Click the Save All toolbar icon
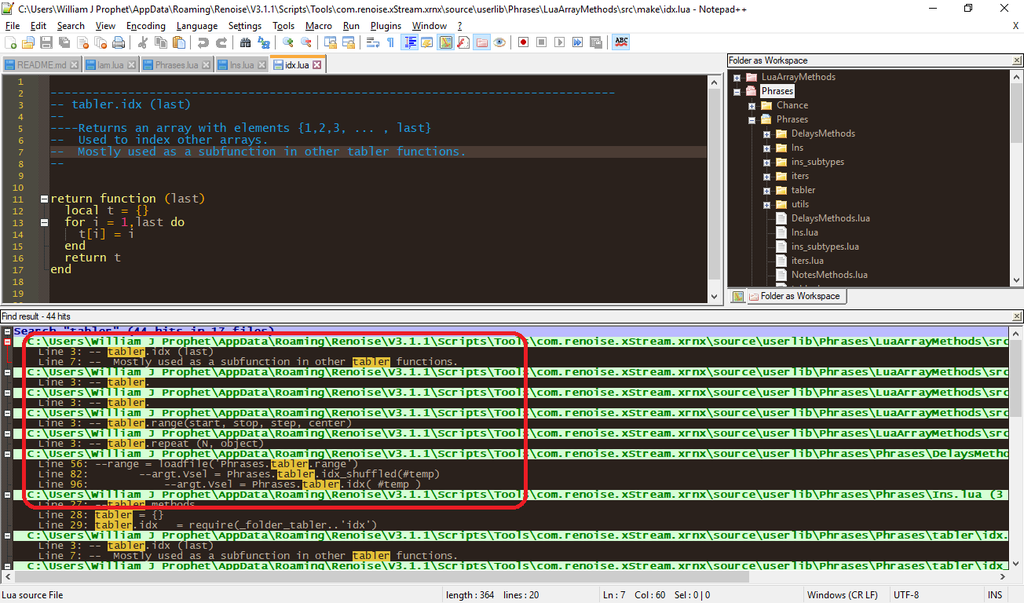This screenshot has width=1024, height=603. pos(64,42)
